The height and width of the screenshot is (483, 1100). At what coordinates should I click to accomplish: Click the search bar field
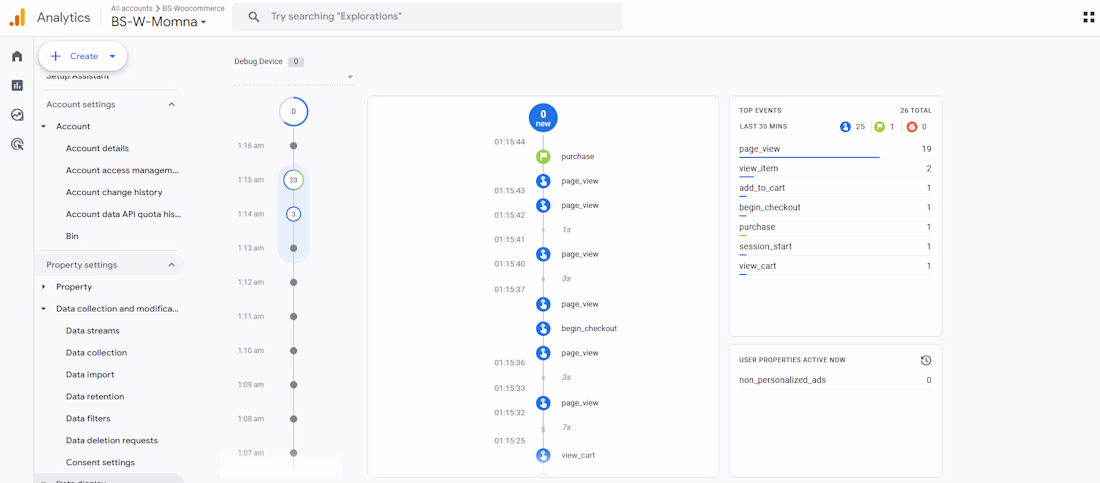[x=427, y=16]
